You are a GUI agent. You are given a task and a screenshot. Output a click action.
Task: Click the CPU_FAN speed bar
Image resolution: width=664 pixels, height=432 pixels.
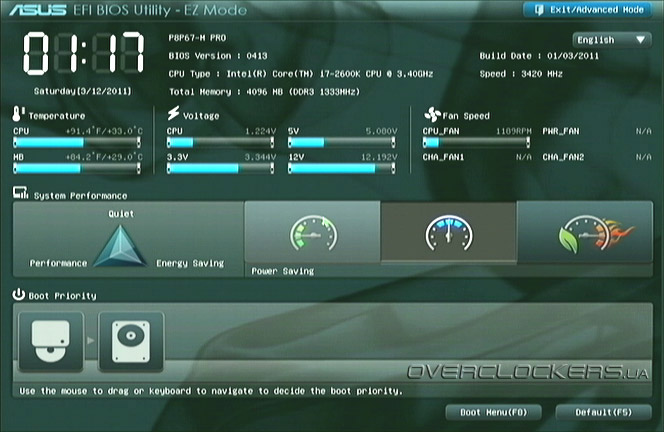point(476,143)
